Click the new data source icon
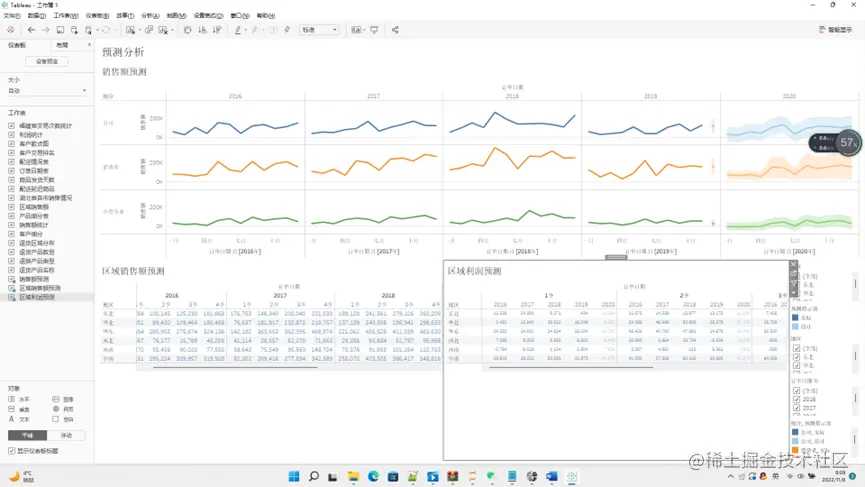Screen dimensions: 865x487 [74, 30]
